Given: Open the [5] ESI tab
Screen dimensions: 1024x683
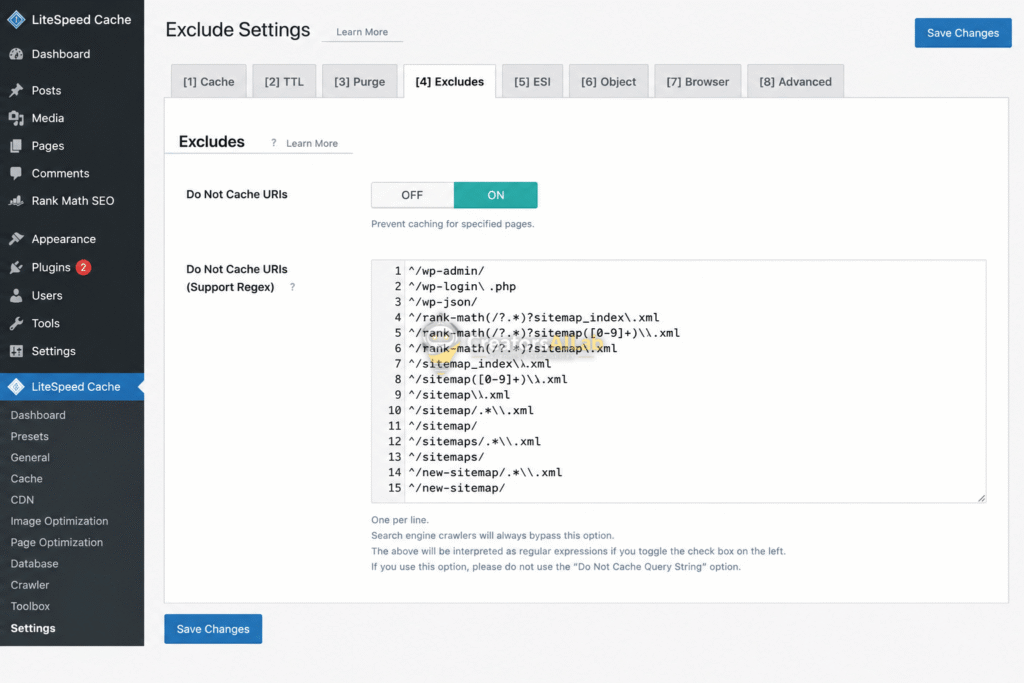Looking at the screenshot, I should [x=532, y=82].
